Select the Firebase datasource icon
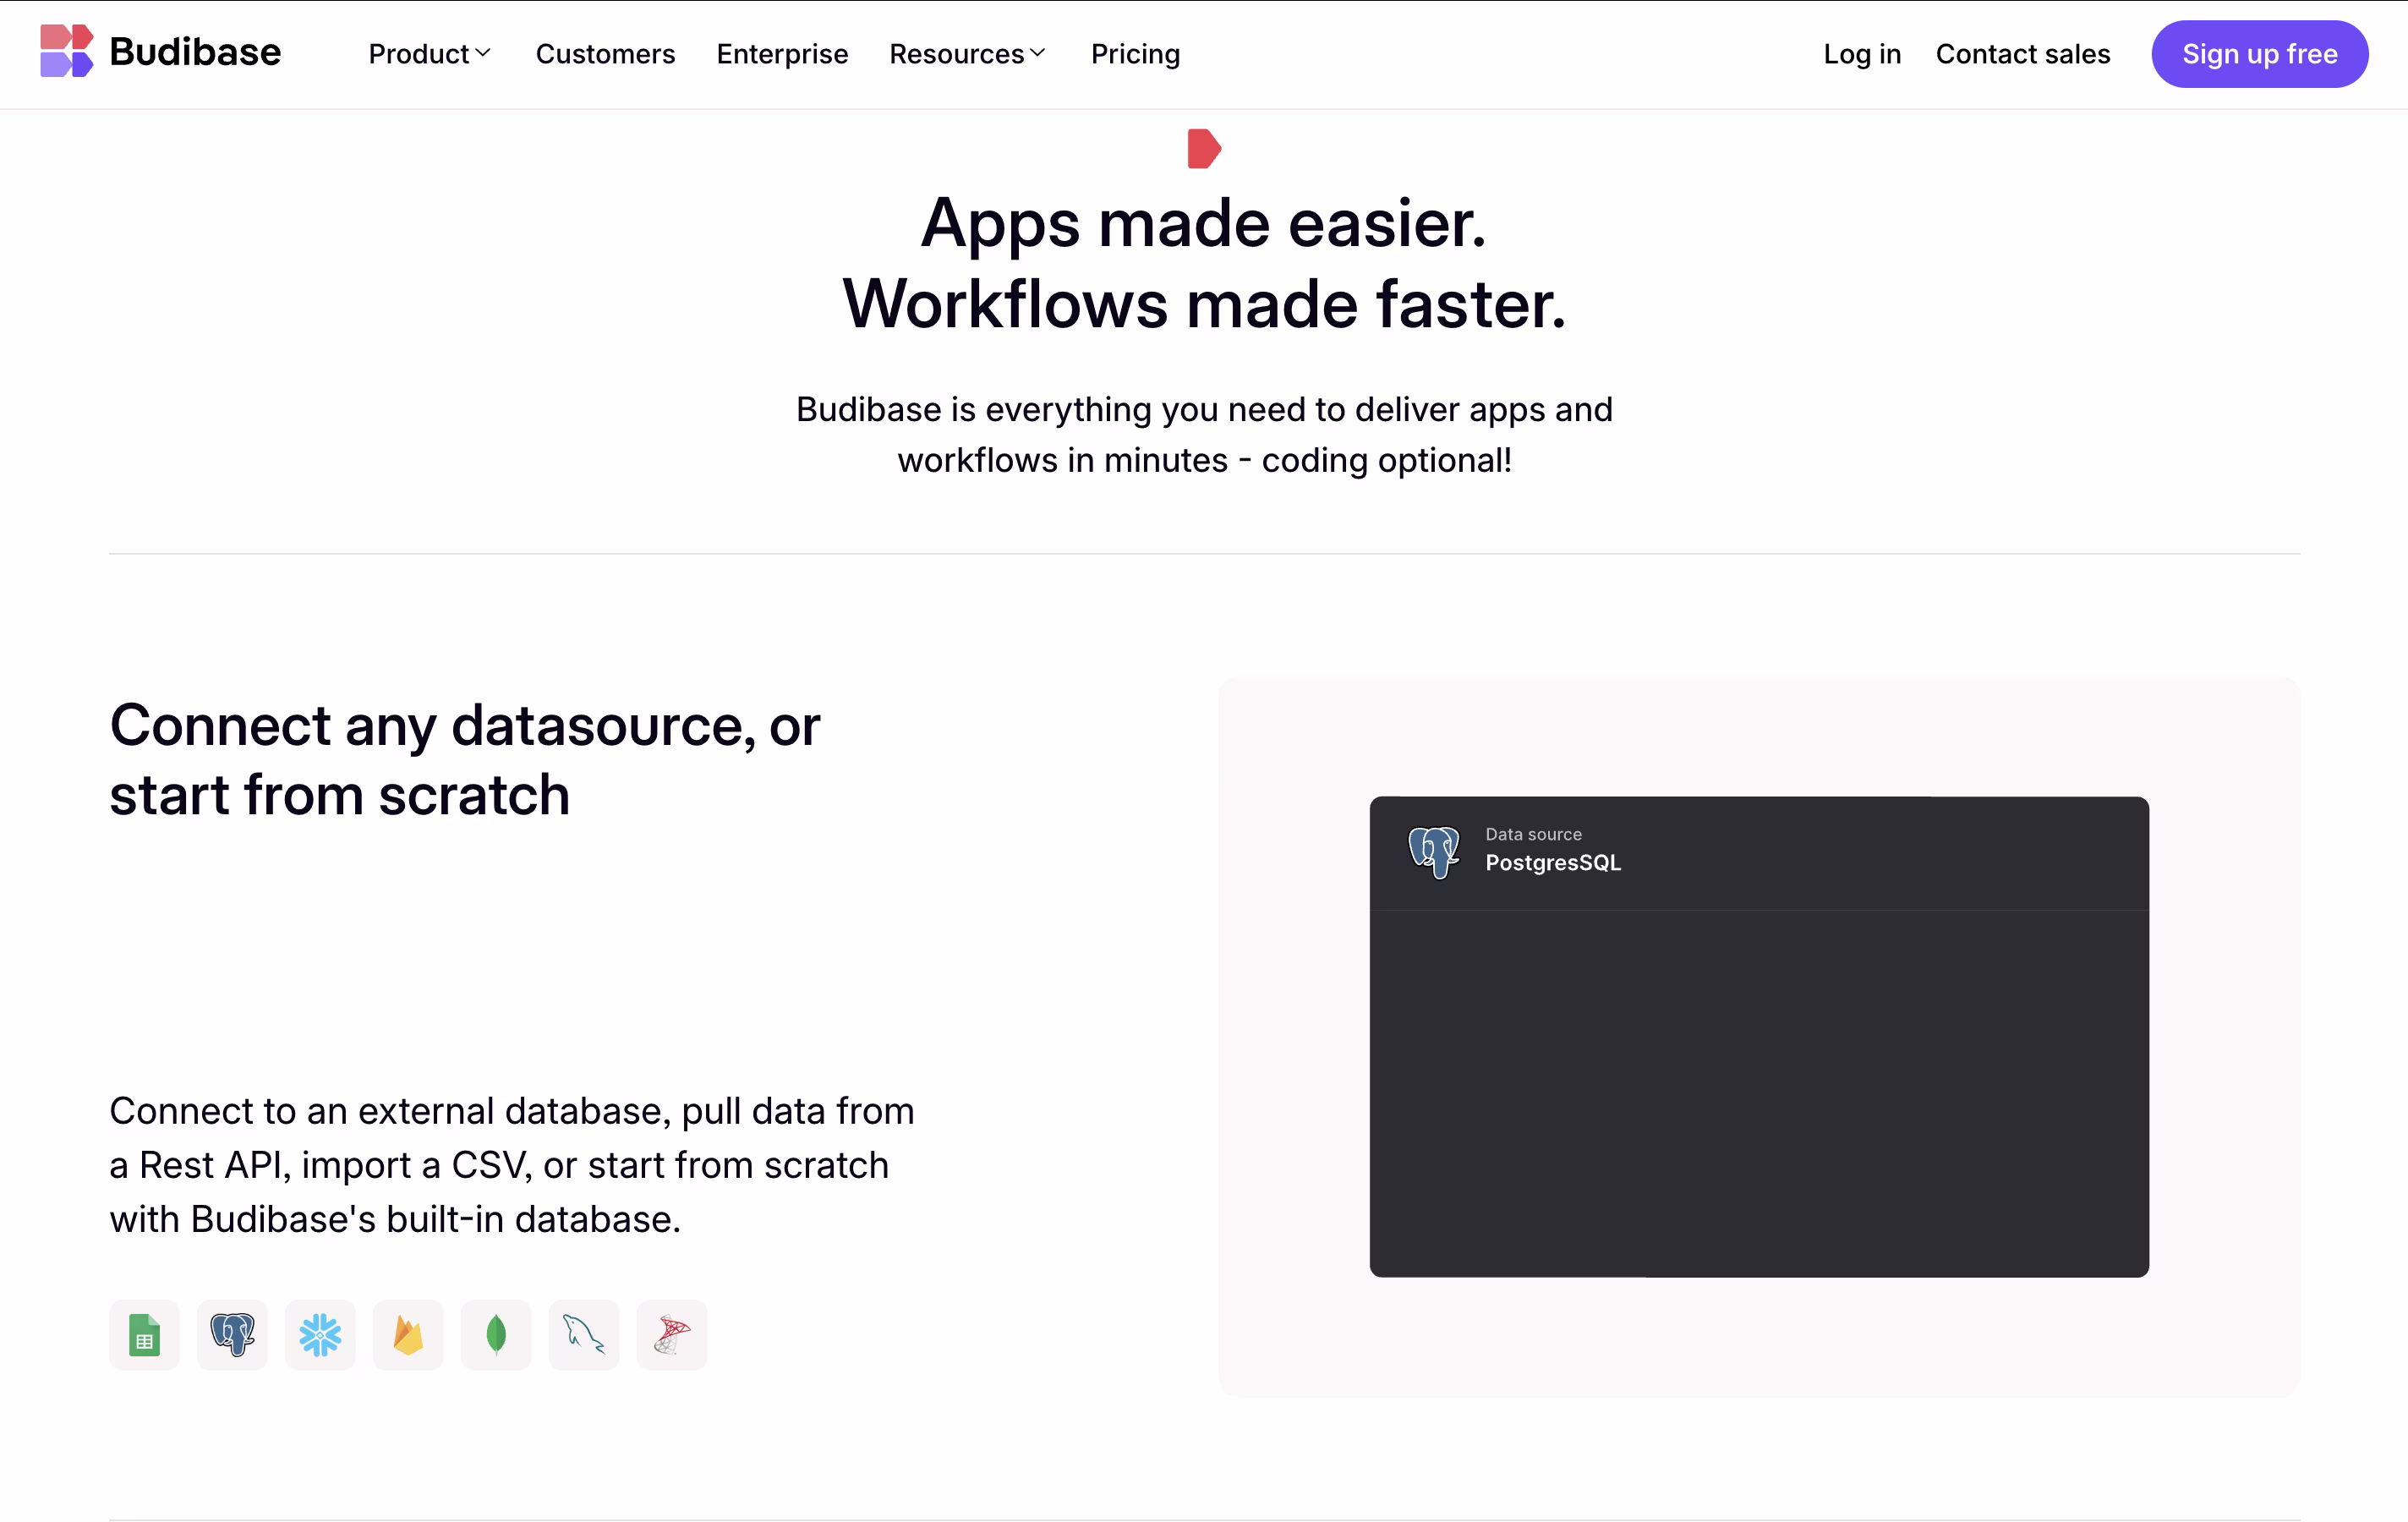The width and height of the screenshot is (2408, 1522). (408, 1335)
